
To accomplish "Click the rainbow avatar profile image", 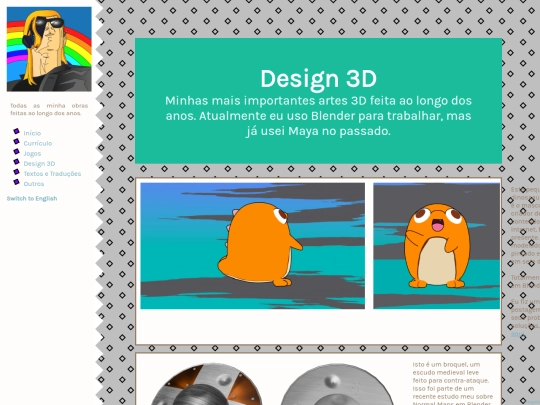I will (49, 49).
